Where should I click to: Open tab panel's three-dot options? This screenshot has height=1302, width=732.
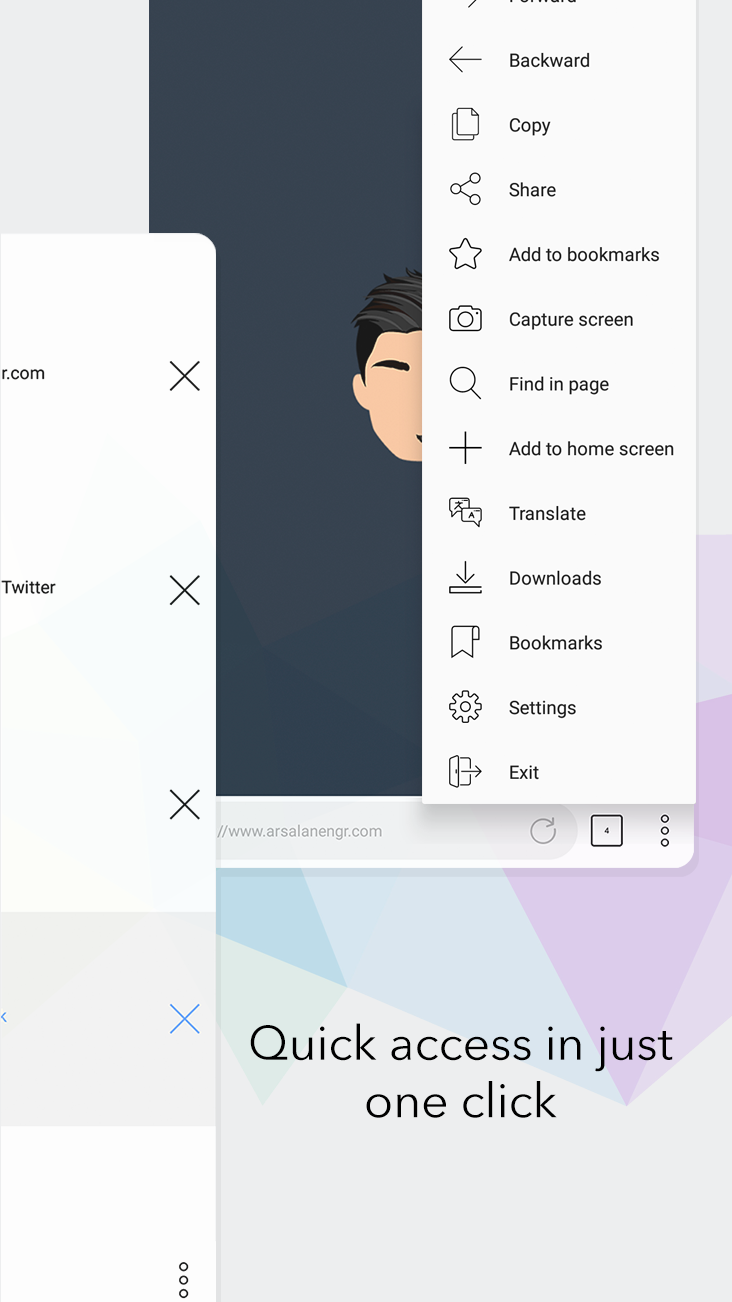pyautogui.click(x=183, y=1279)
